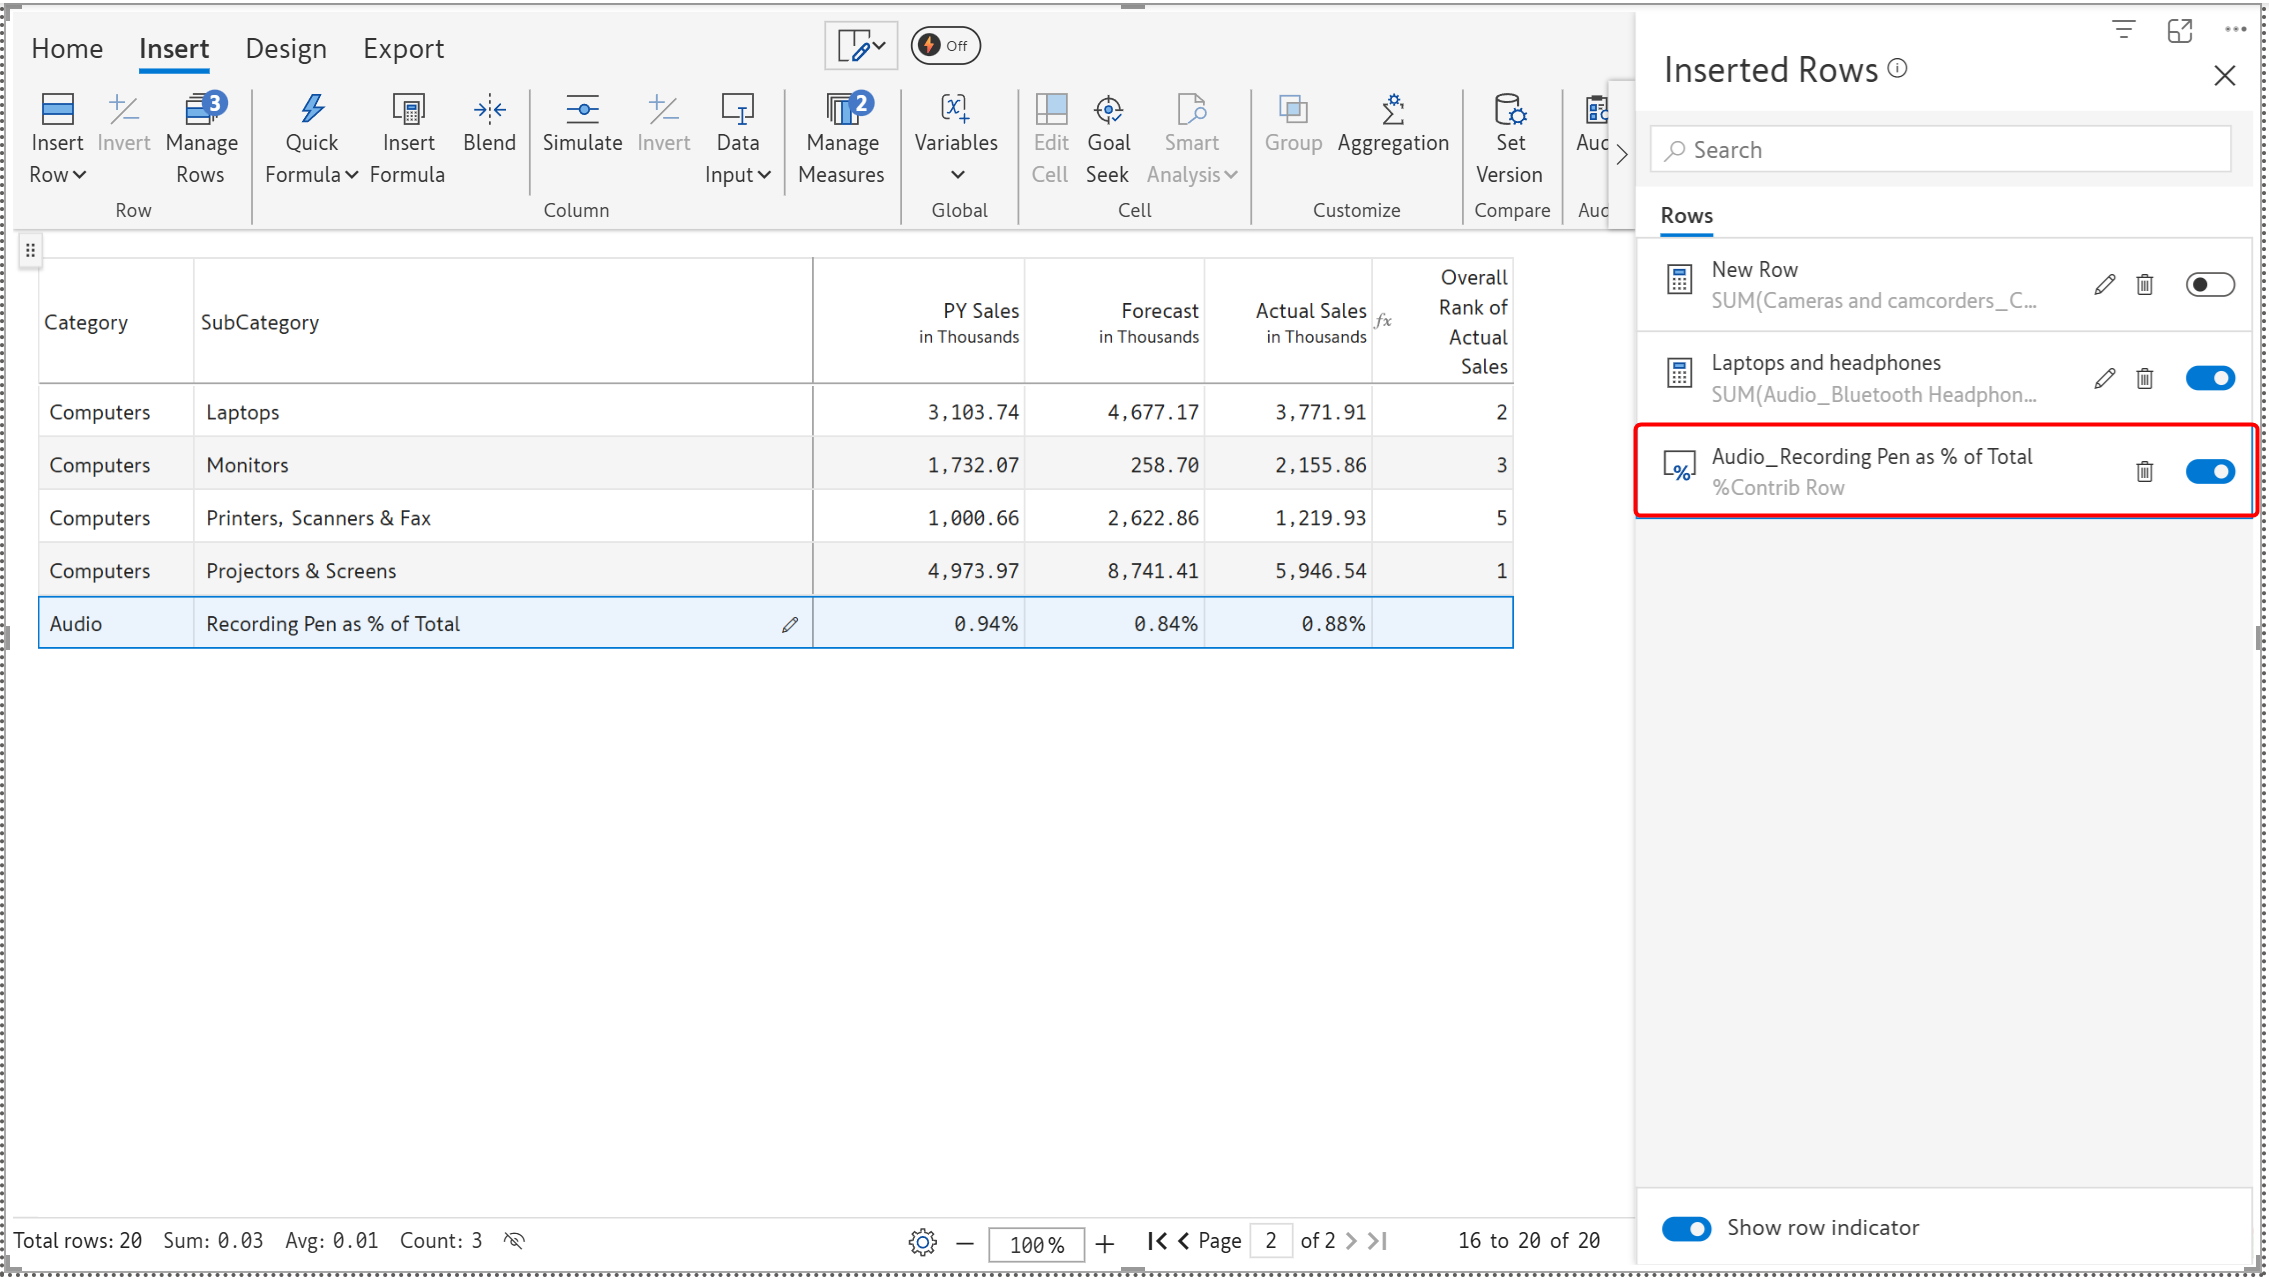
Task: Click the Search field in Inserted Rows
Action: tap(1940, 150)
